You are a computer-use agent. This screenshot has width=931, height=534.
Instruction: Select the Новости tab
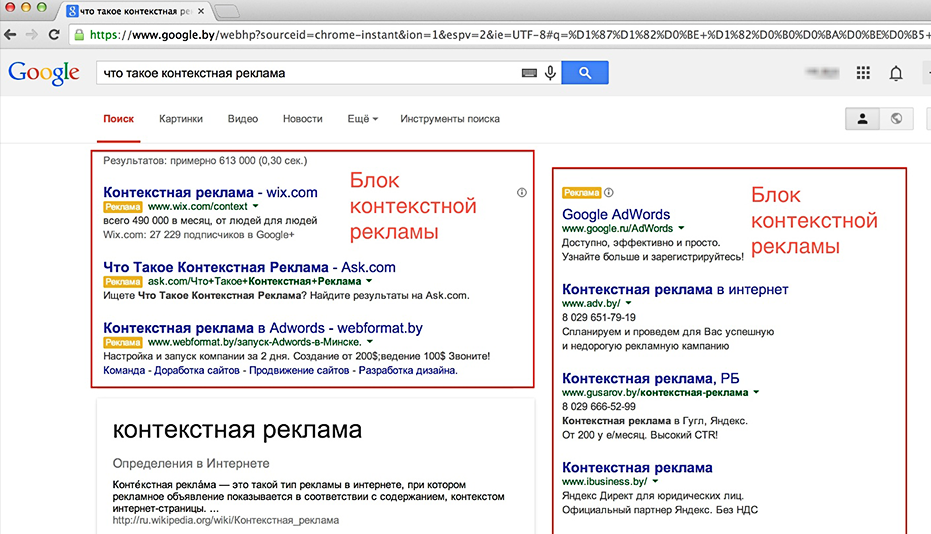coord(303,119)
